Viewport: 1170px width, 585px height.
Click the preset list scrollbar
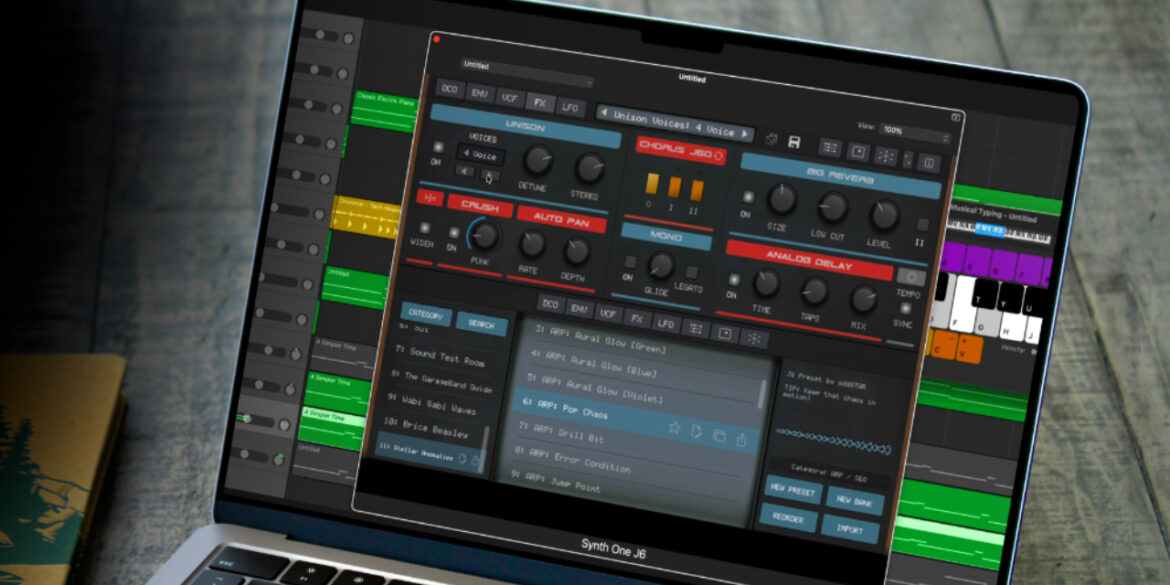click(x=762, y=394)
